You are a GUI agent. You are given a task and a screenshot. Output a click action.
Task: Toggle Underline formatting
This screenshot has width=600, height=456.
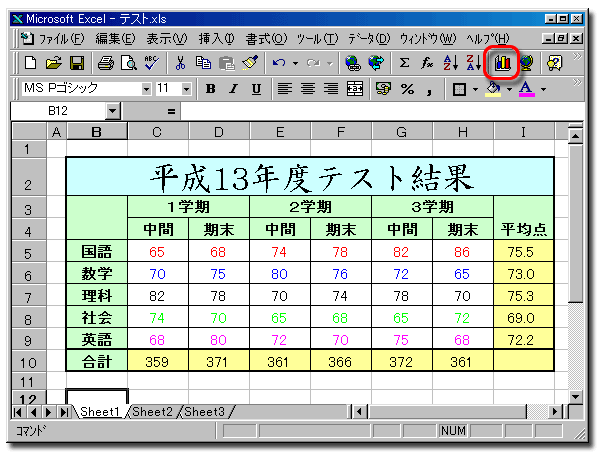point(256,89)
